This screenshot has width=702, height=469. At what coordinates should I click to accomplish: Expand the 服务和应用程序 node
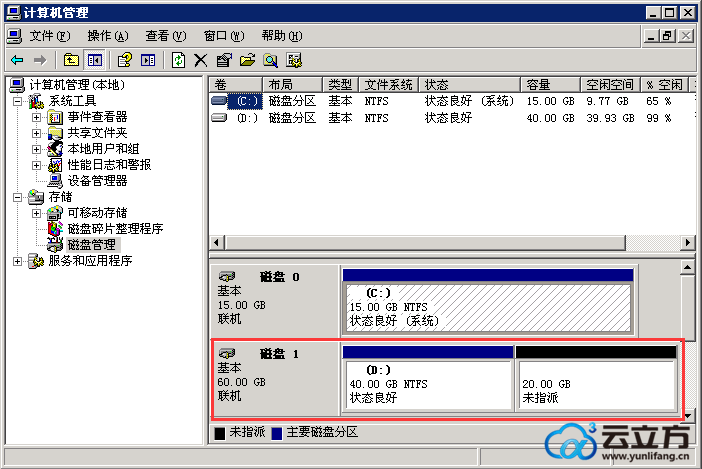point(17,261)
